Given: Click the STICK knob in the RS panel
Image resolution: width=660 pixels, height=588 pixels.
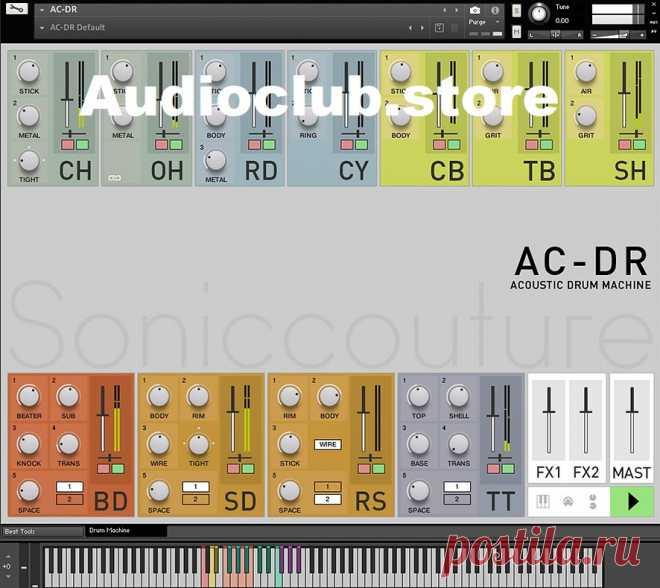Looking at the screenshot, I should (x=290, y=444).
